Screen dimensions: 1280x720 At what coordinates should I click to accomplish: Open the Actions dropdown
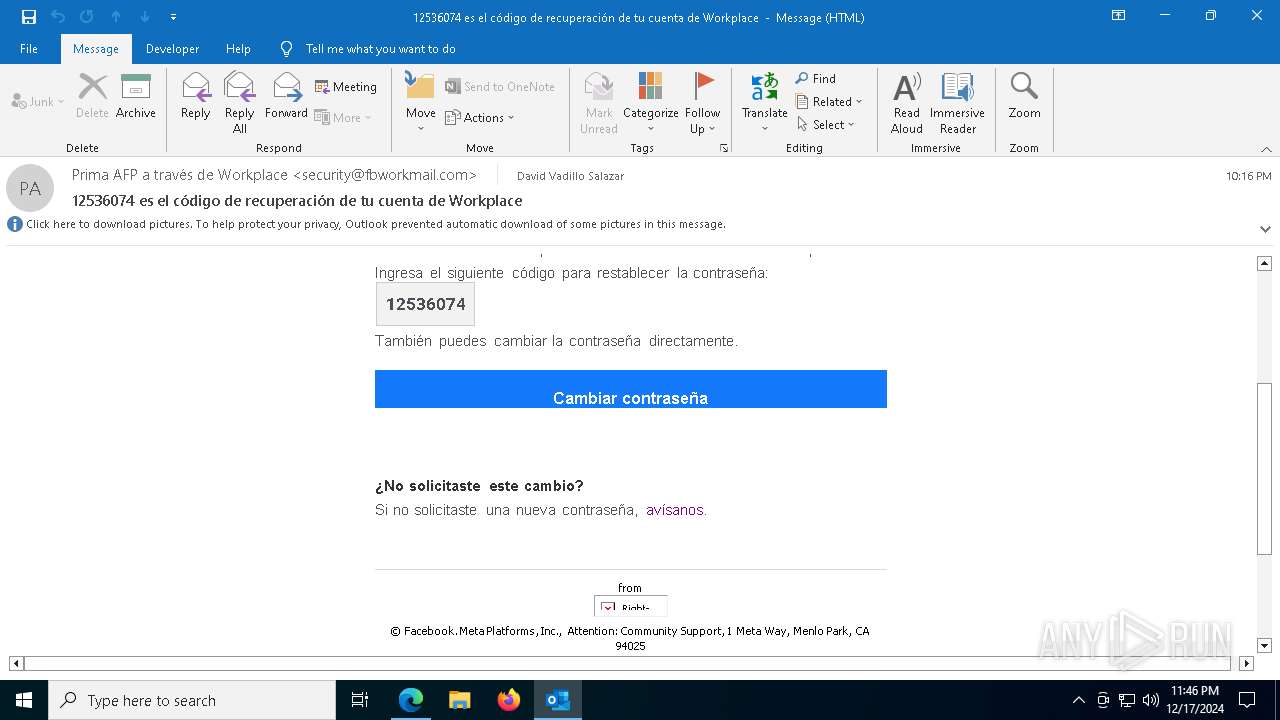(480, 117)
